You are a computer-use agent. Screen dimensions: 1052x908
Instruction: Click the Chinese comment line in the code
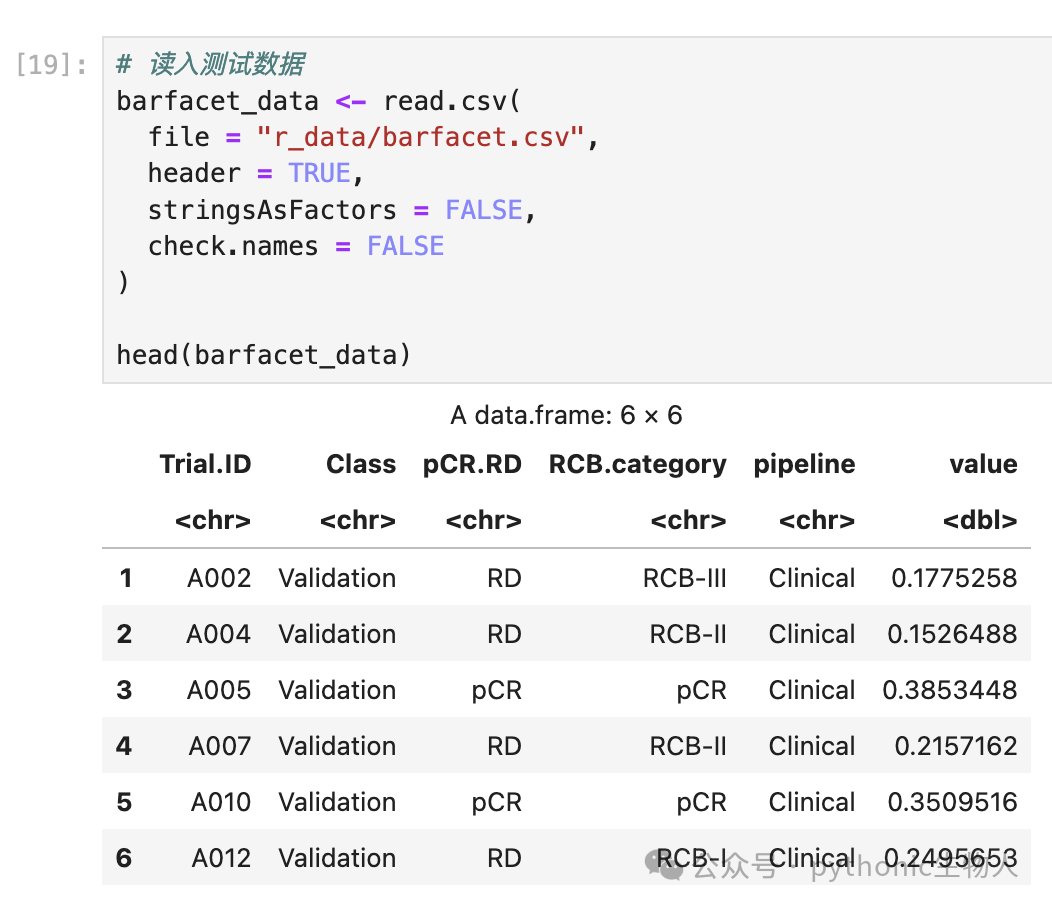(211, 64)
